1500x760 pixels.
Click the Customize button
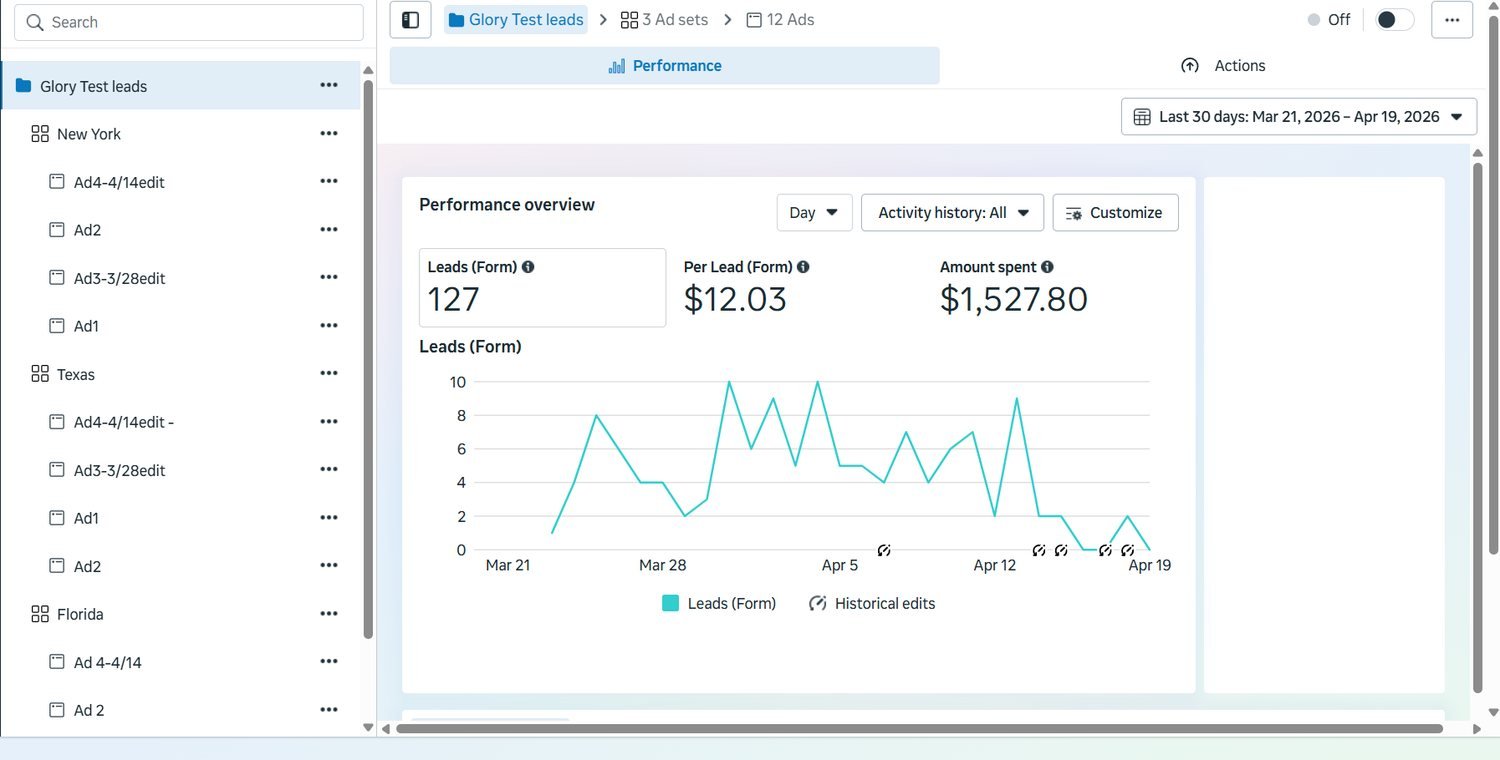point(1115,212)
